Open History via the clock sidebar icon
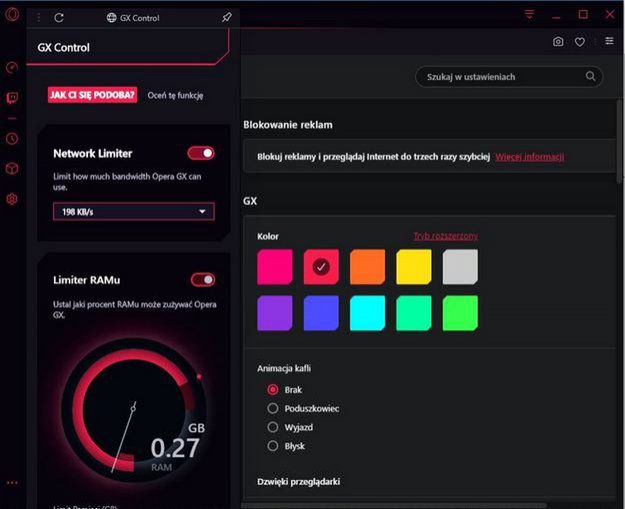625x509 pixels. click(12, 138)
